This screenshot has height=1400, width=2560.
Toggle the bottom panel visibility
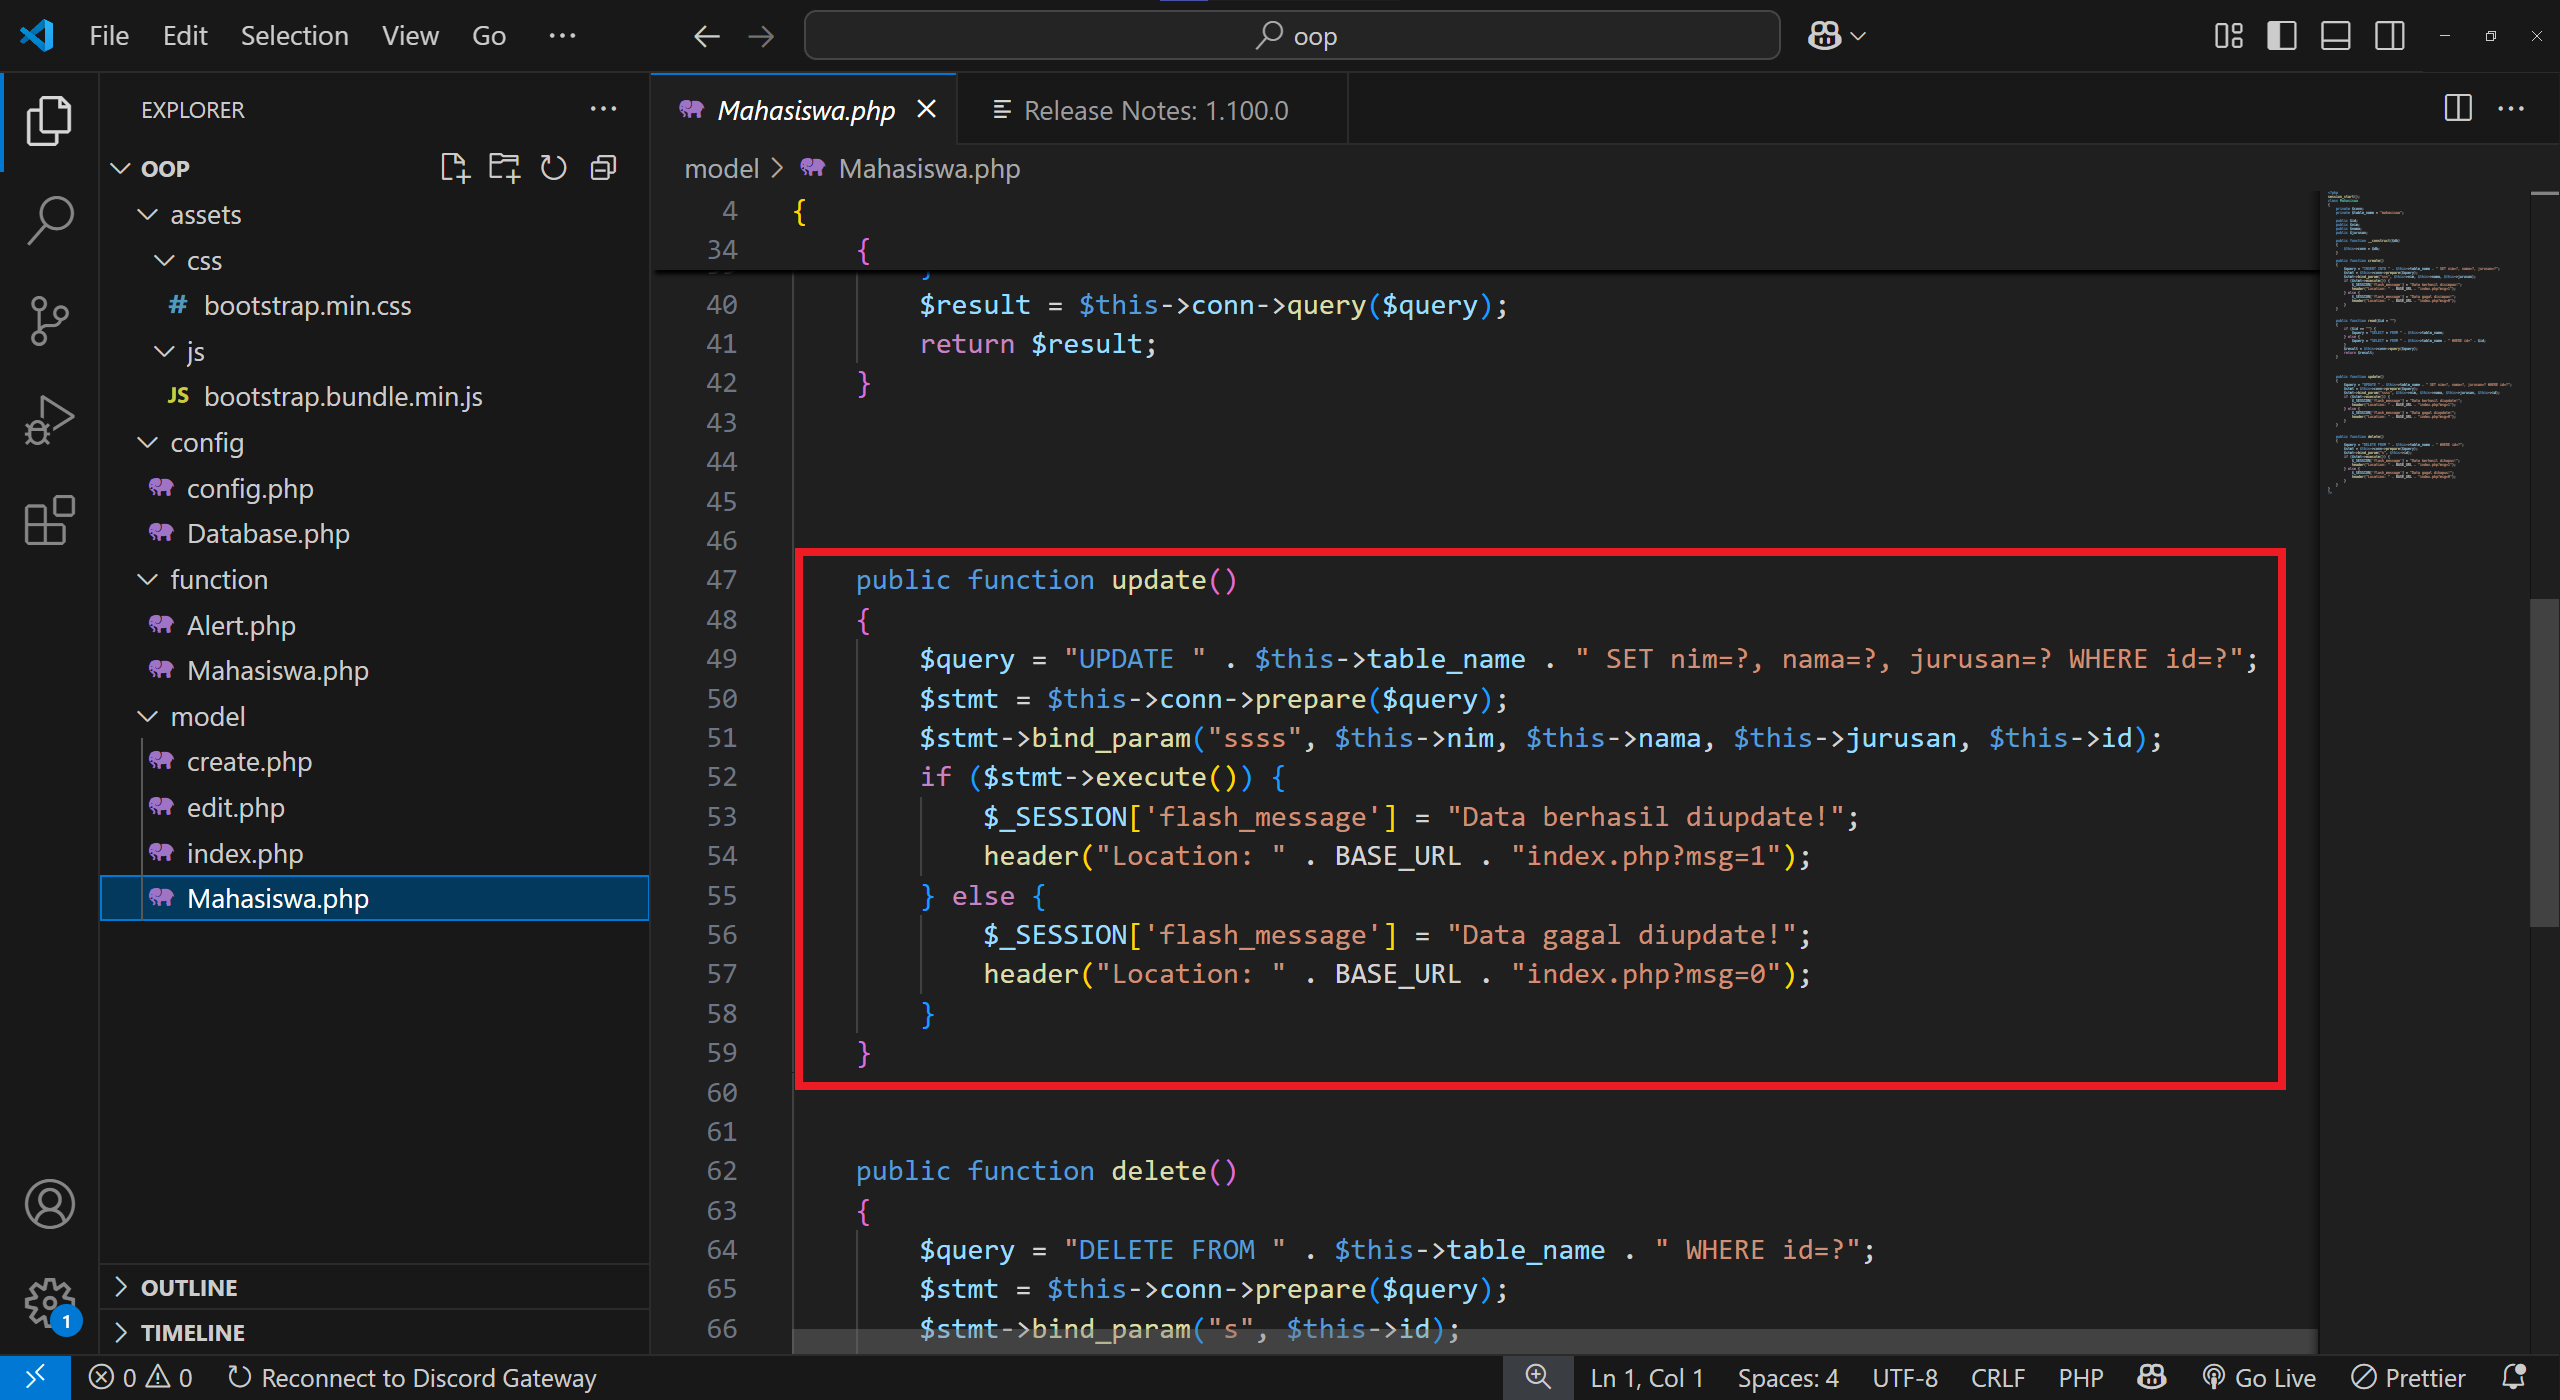(x=2335, y=36)
